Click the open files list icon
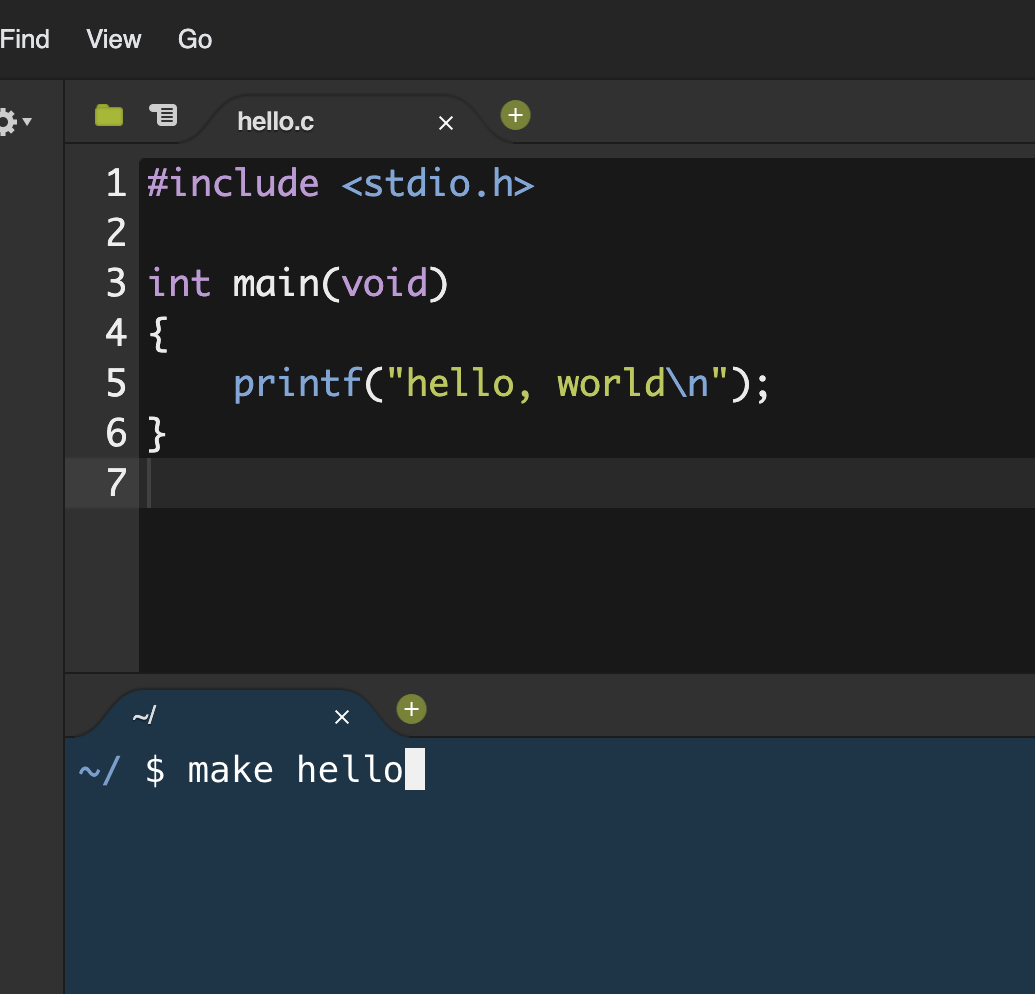 162,115
